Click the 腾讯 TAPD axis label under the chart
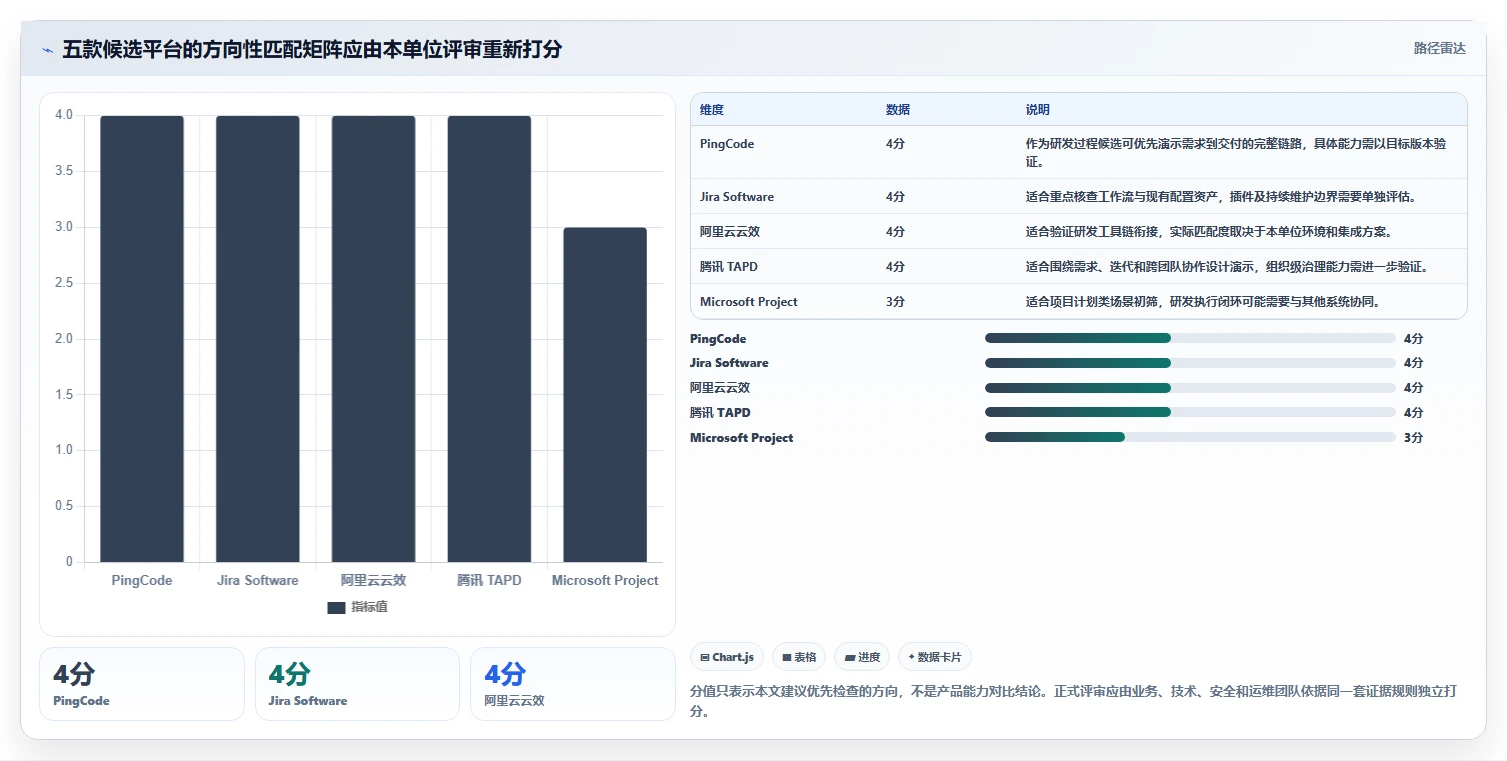1507x761 pixels. (489, 580)
